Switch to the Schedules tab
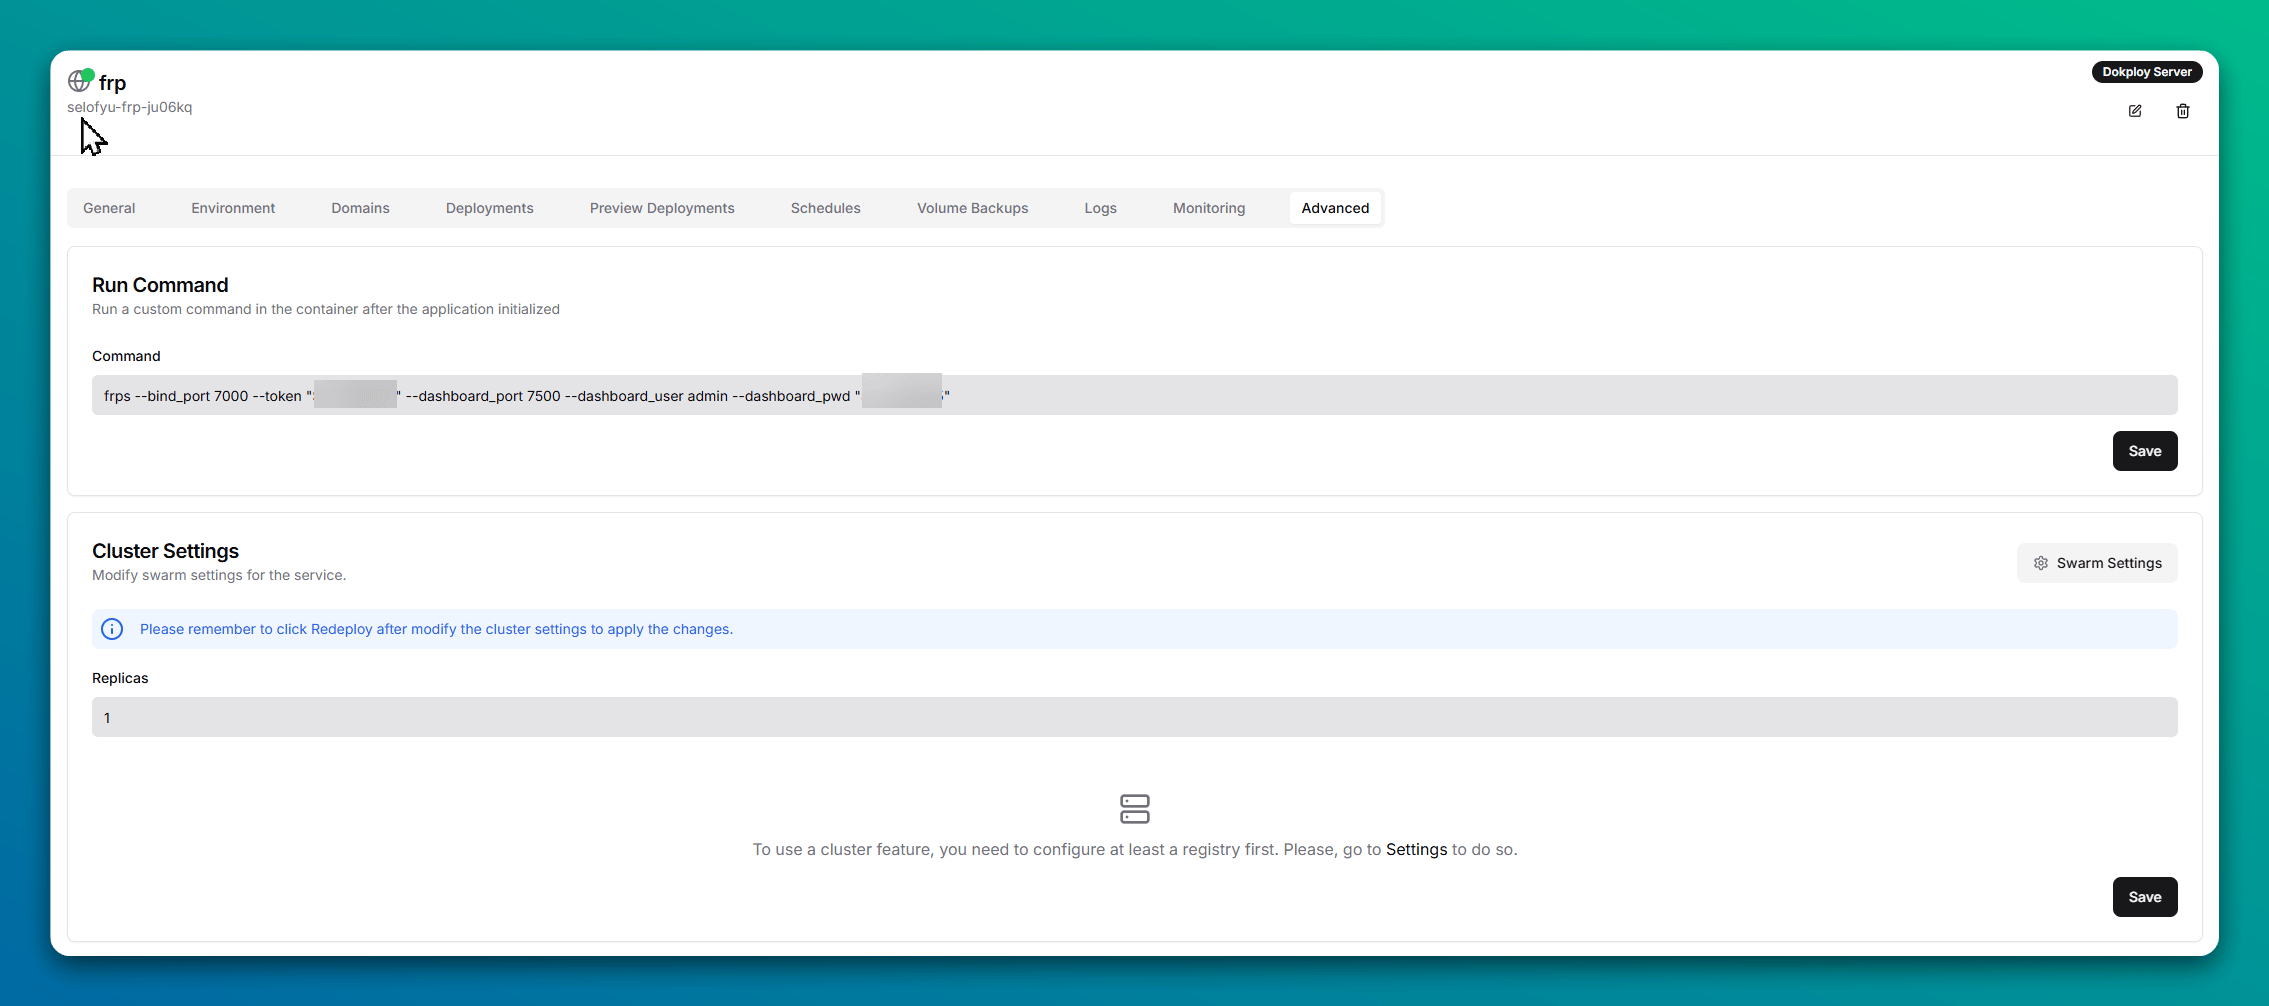This screenshot has height=1006, width=2269. click(x=825, y=208)
